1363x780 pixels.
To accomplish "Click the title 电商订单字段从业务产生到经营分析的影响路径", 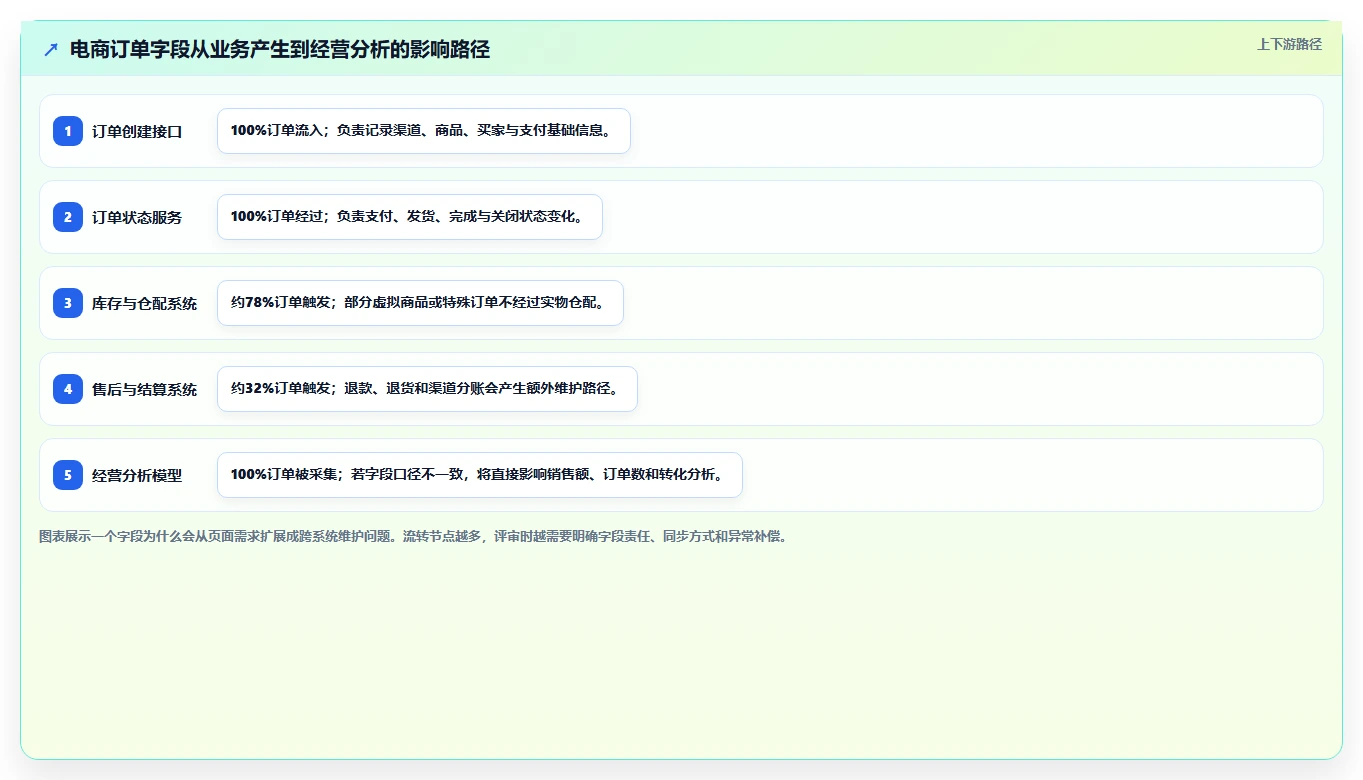I will tap(280, 49).
